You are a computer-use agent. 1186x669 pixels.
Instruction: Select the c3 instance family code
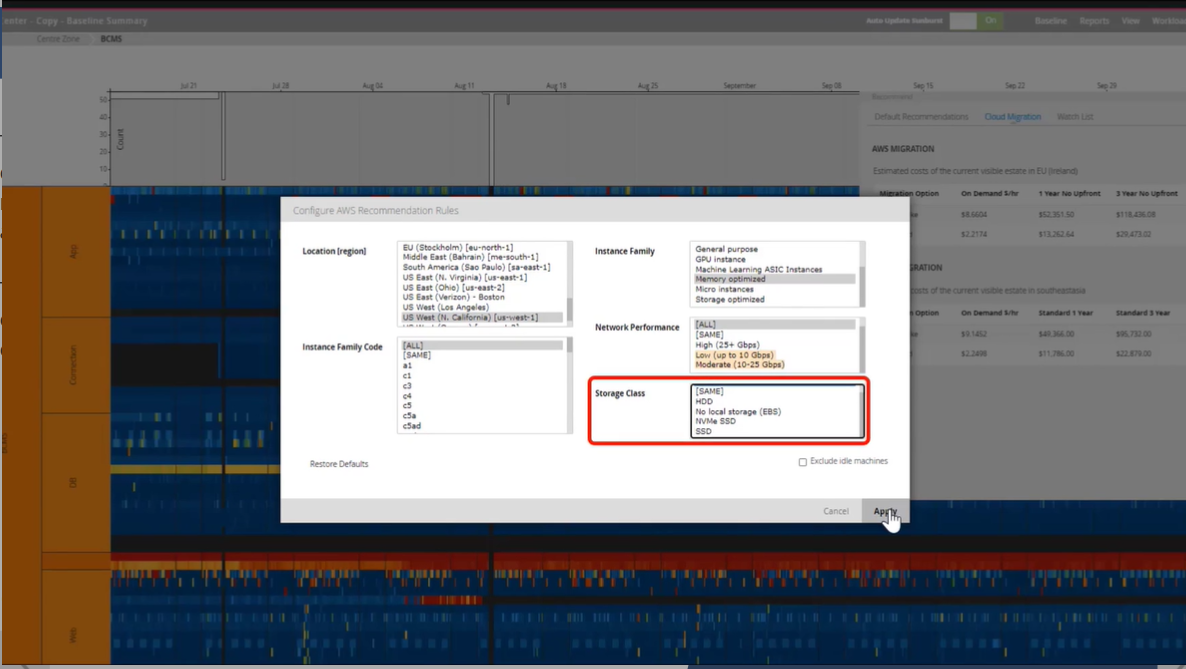point(407,386)
